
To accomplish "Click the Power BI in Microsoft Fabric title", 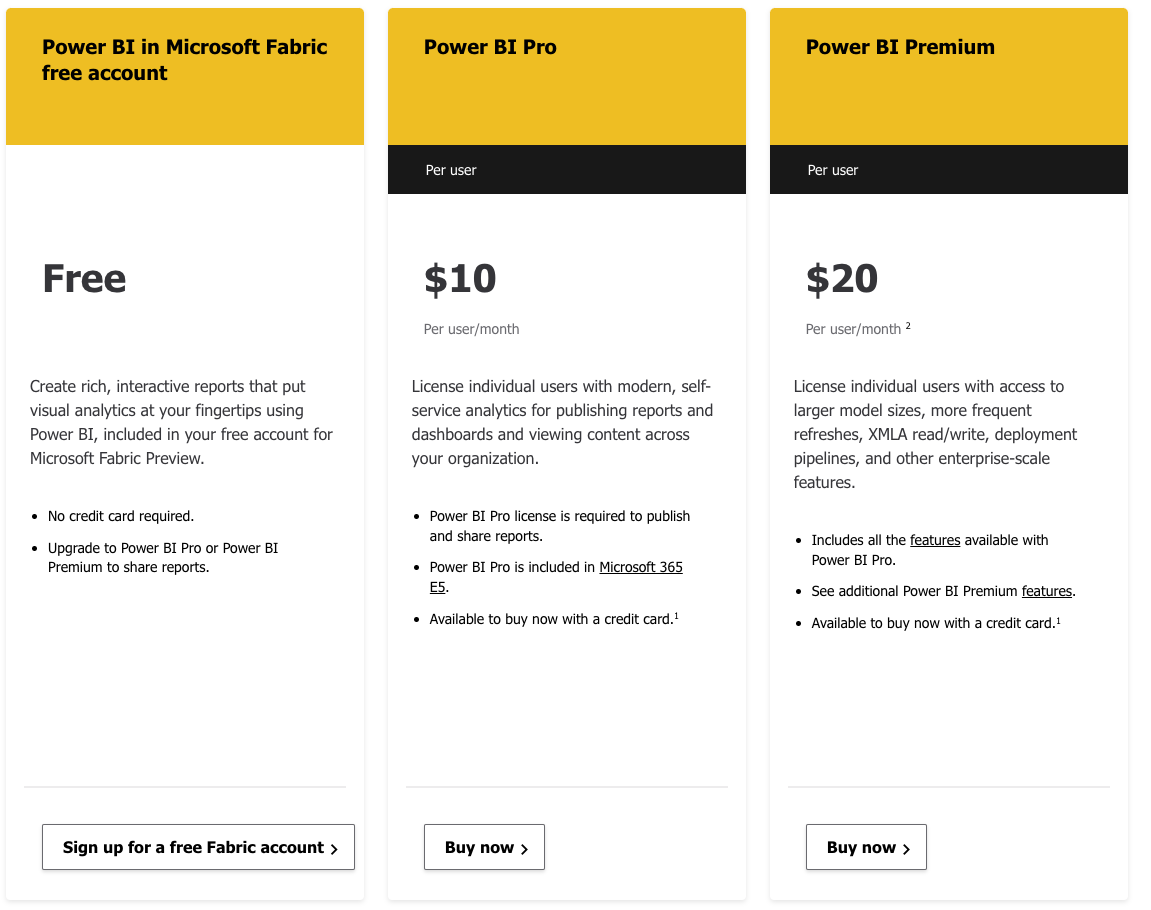I will pyautogui.click(x=184, y=58).
